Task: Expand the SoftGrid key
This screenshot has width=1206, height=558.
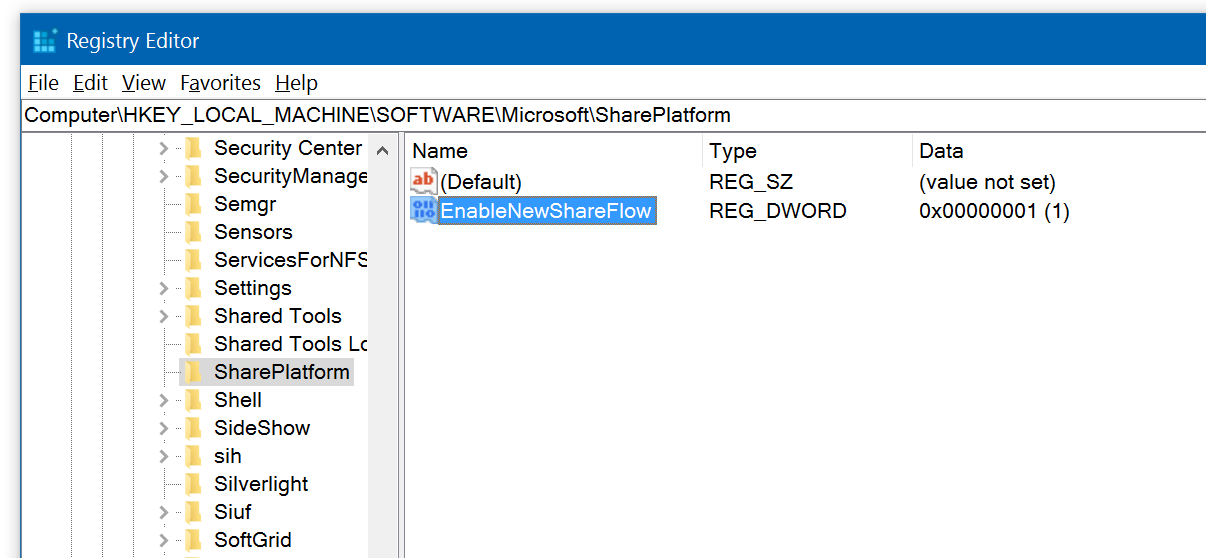Action: point(163,540)
